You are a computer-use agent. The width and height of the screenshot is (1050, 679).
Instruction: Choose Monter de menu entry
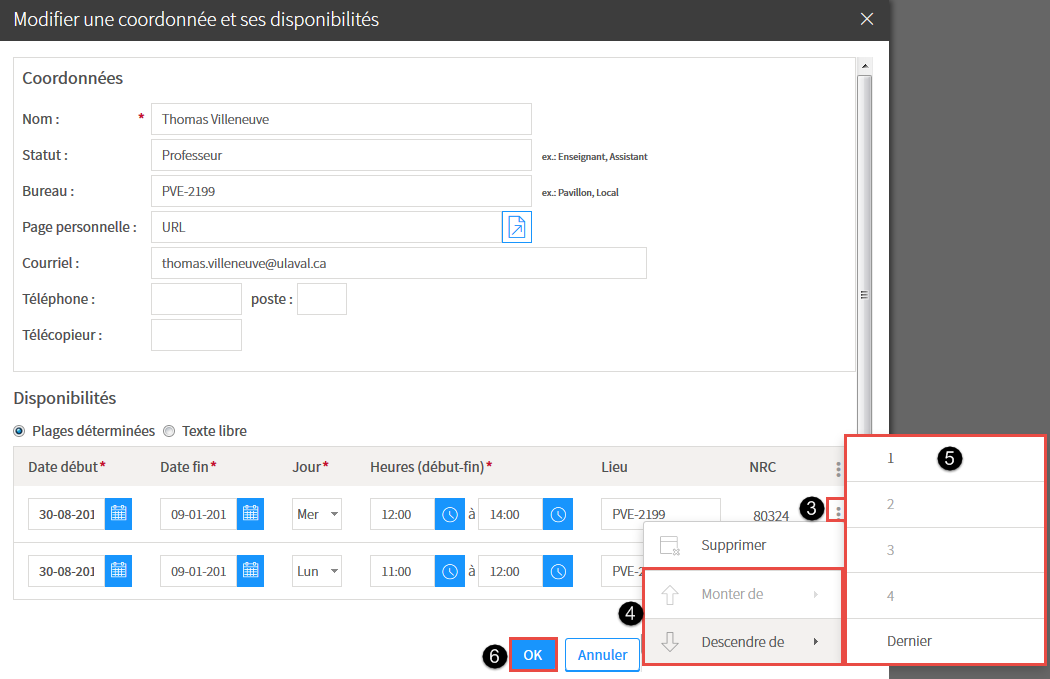pyautogui.click(x=742, y=594)
